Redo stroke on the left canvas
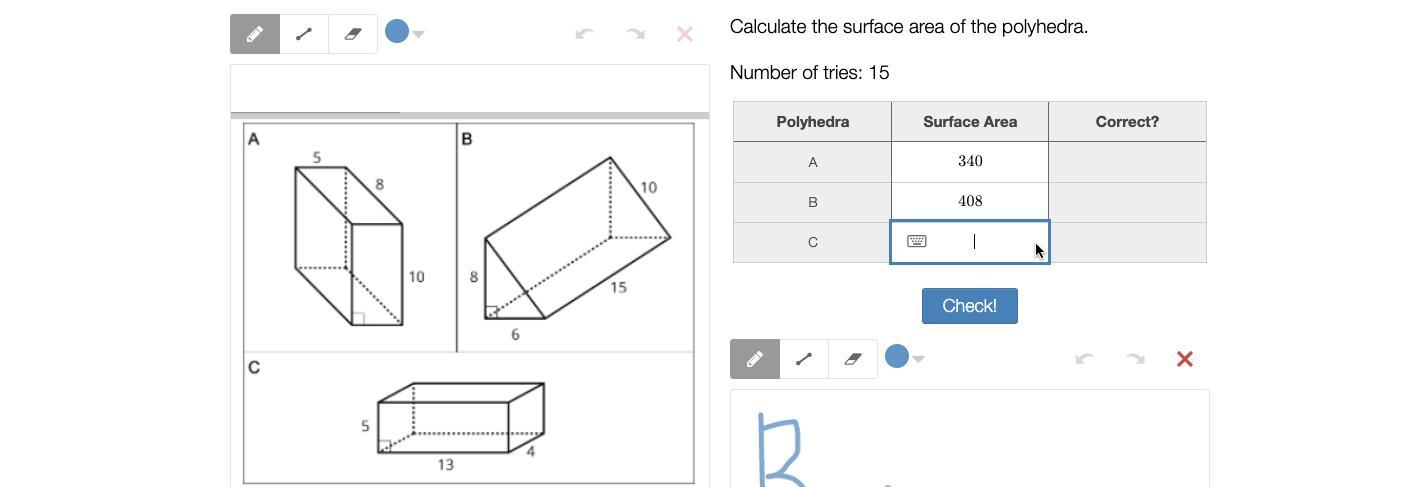 (635, 34)
